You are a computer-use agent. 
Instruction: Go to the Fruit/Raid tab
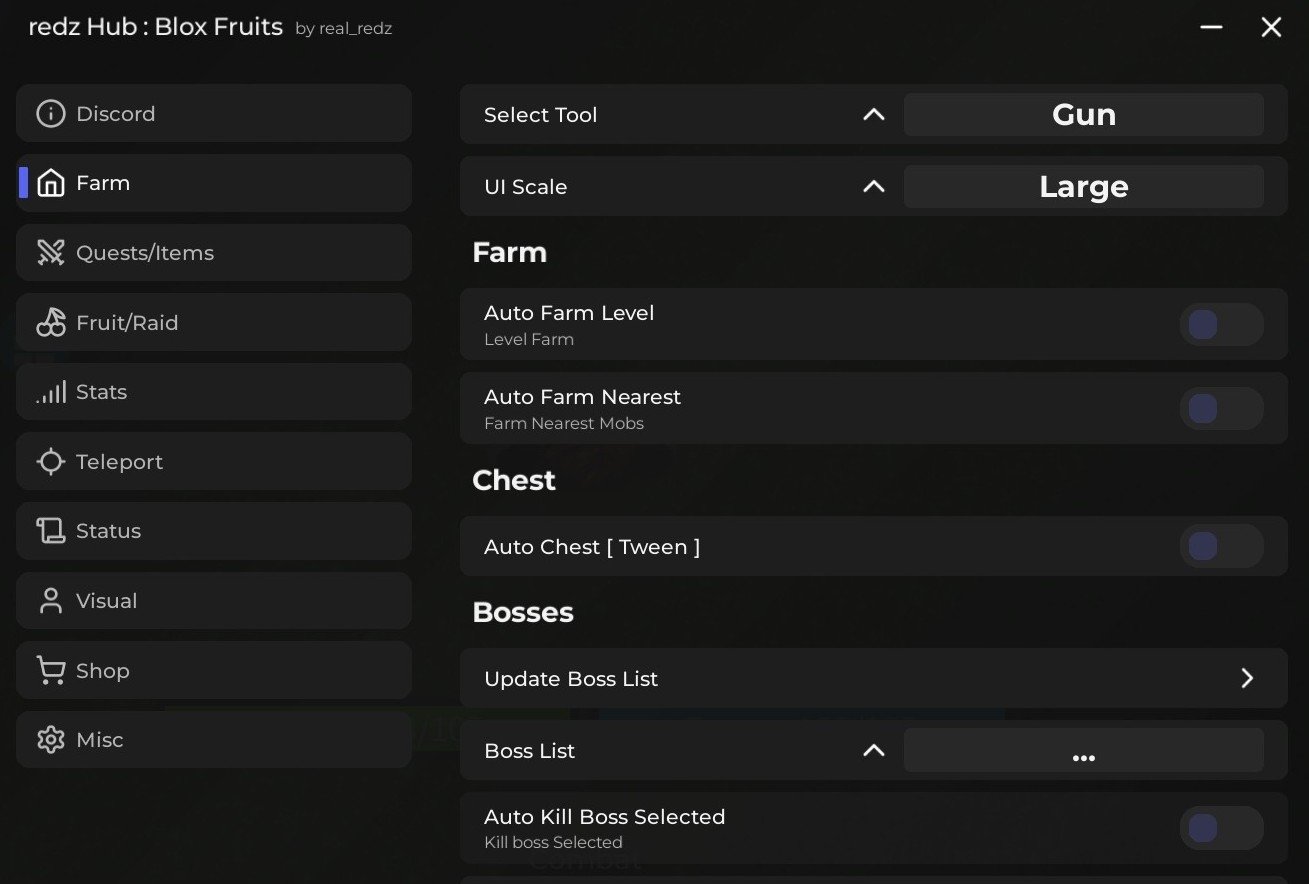(214, 322)
